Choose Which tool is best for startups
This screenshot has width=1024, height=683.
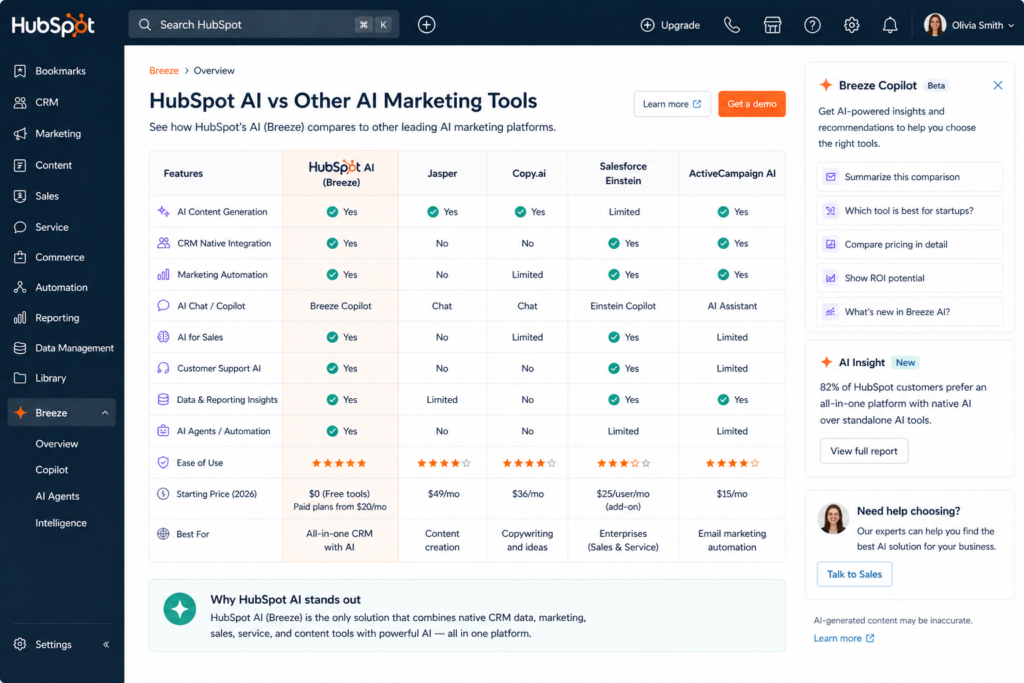(909, 211)
